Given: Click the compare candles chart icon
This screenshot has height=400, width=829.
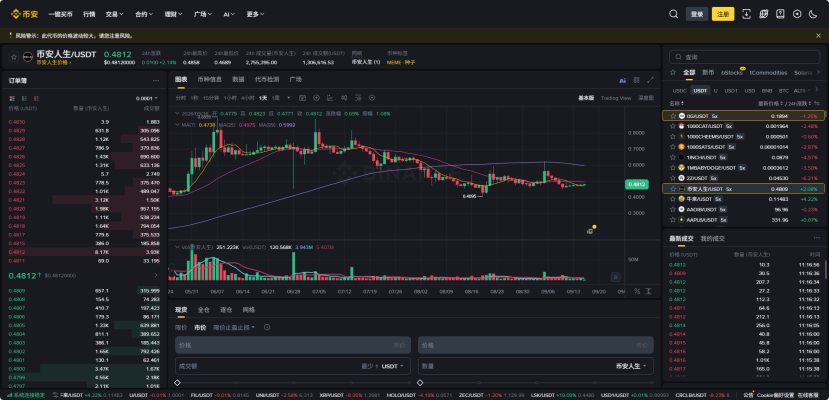Looking at the screenshot, I should [x=344, y=98].
